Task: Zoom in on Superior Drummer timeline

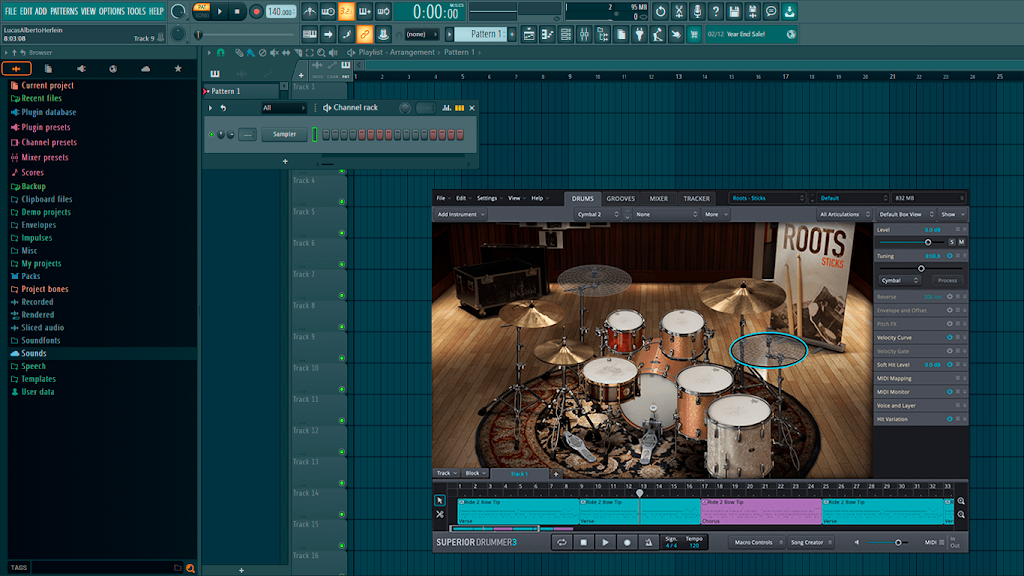Action: pos(961,501)
